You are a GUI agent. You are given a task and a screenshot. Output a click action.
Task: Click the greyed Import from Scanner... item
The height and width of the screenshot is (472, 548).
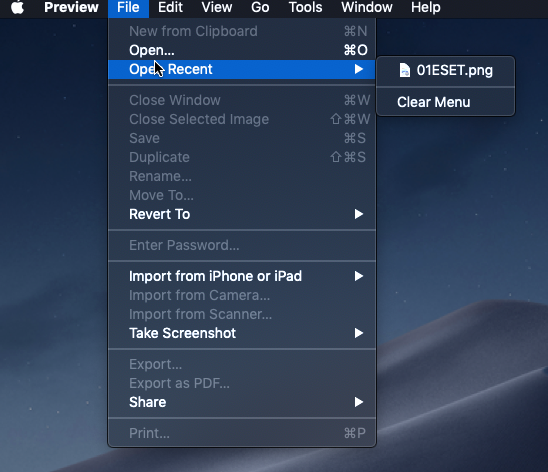(x=242, y=314)
